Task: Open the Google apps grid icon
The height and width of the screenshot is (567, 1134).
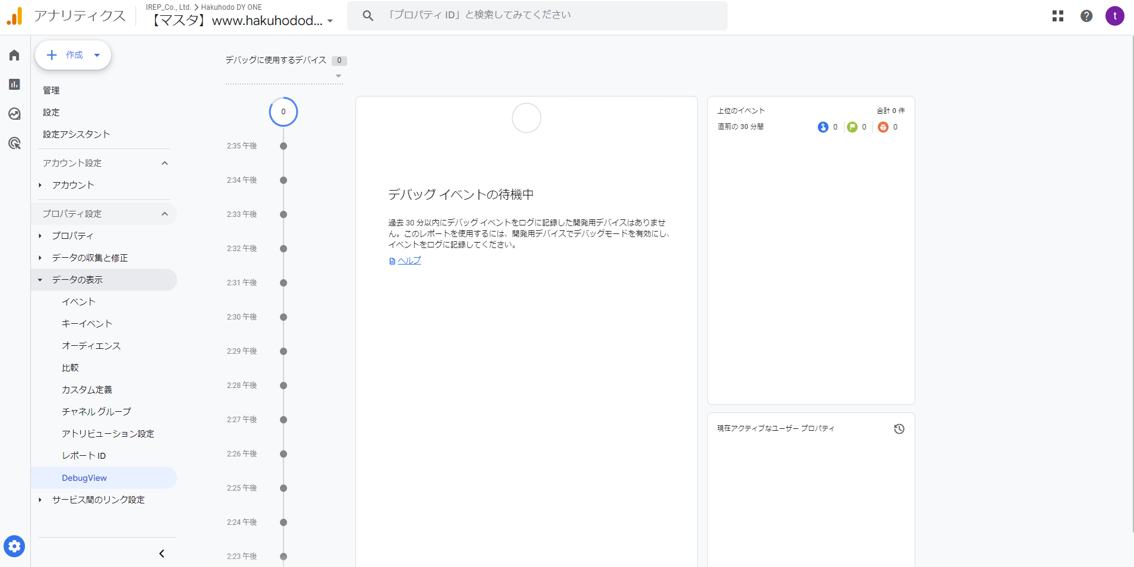Action: click(x=1057, y=16)
